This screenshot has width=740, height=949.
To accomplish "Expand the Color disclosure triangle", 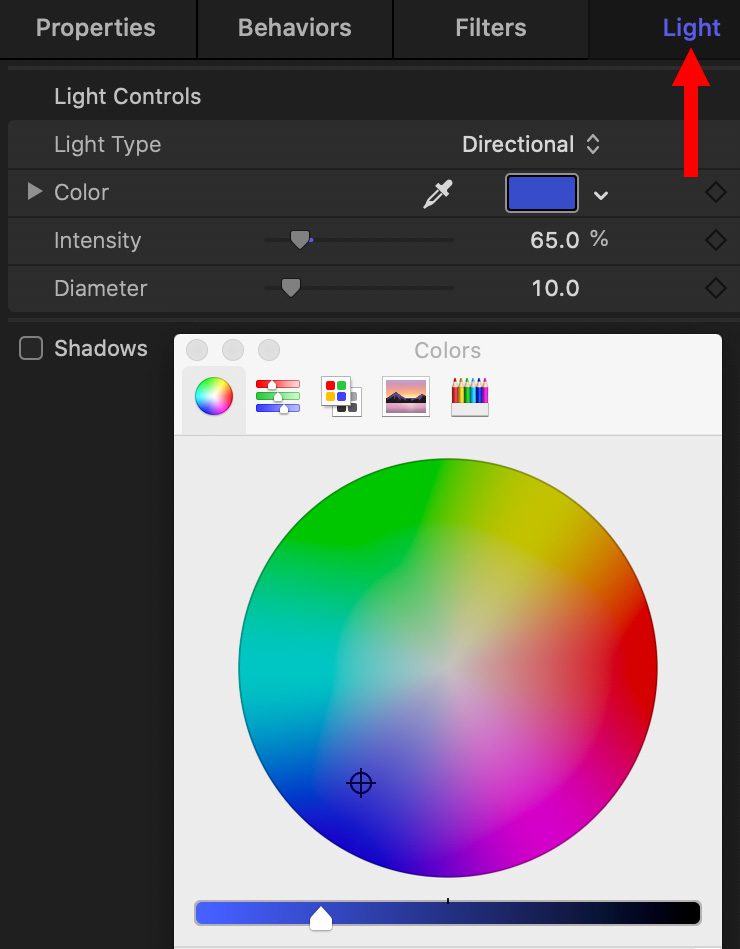I will tap(34, 192).
